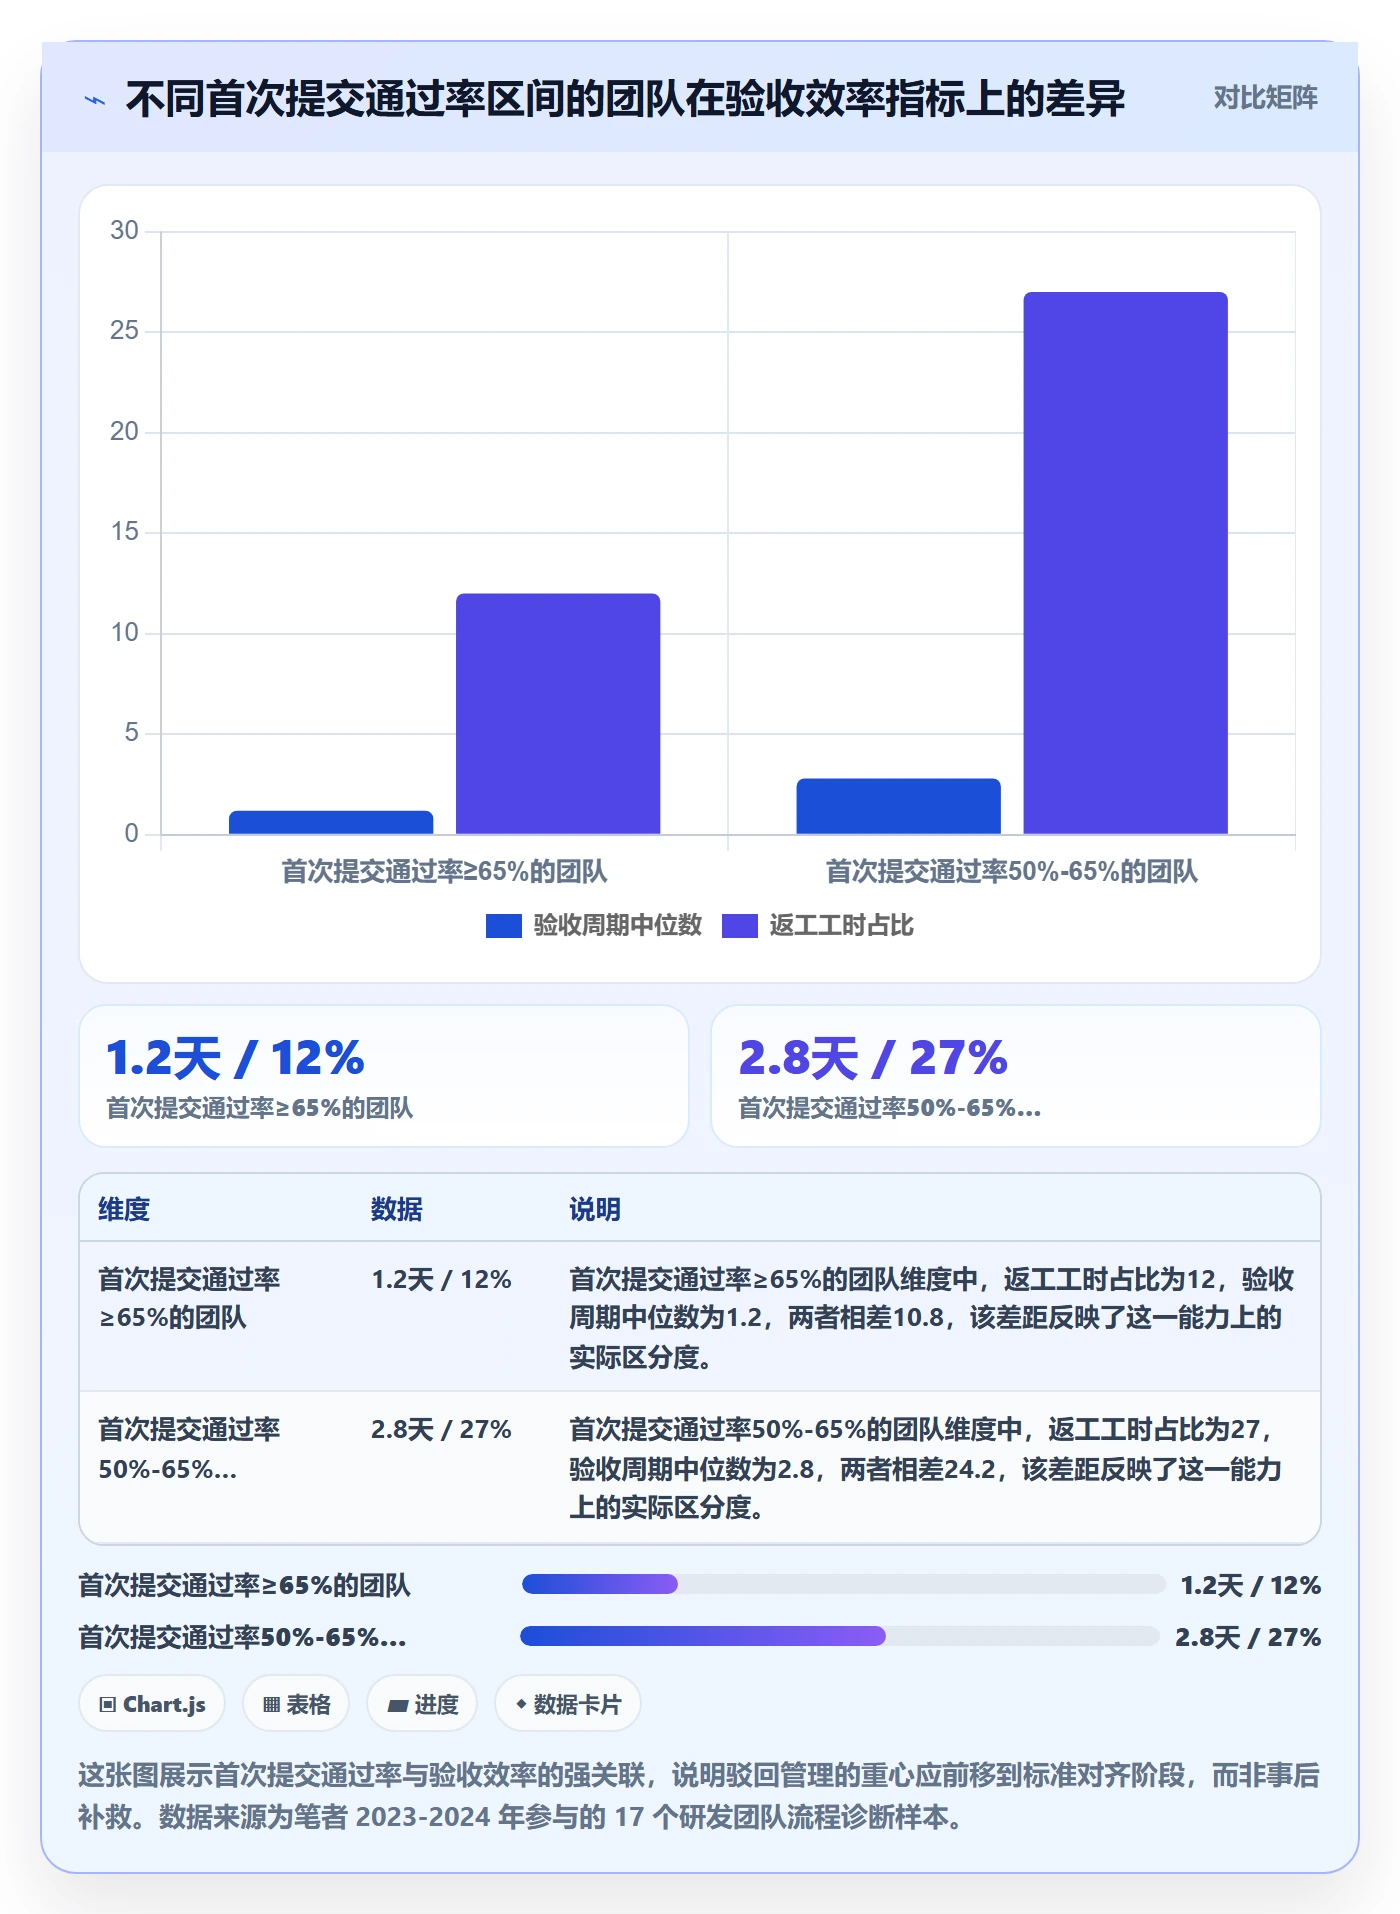Screen dimensions: 1400x1914
Task: Click table cell 1.2天 / 12%
Action: [x=441, y=1280]
